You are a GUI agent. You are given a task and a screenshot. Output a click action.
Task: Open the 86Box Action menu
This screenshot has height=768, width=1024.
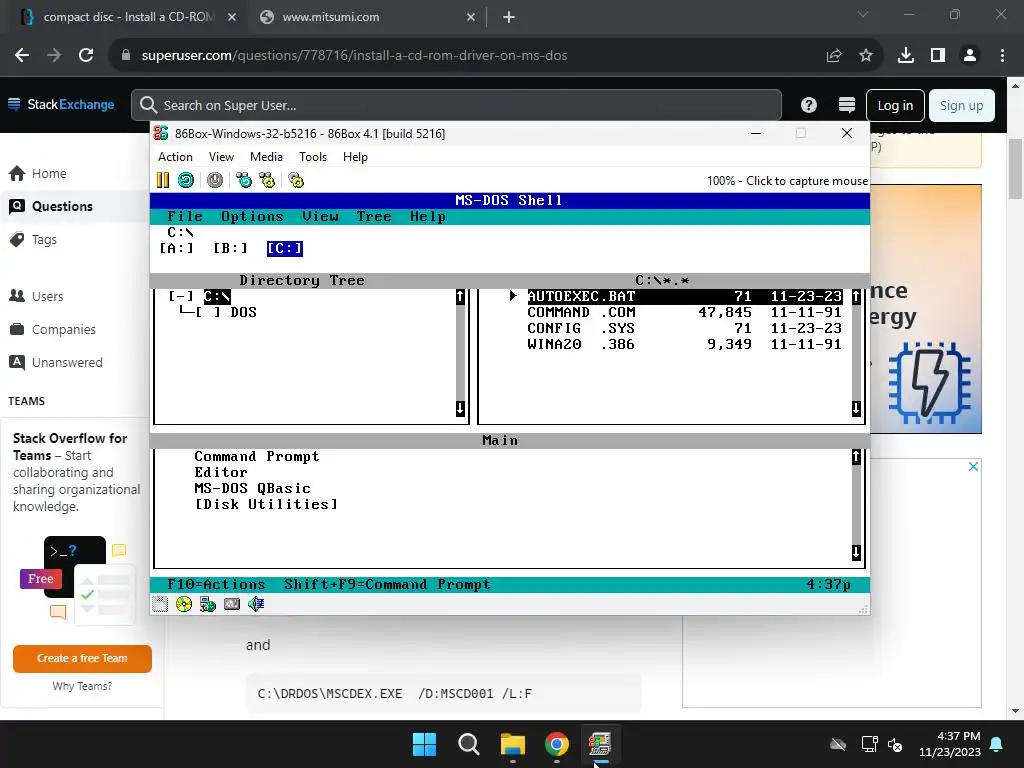click(175, 157)
